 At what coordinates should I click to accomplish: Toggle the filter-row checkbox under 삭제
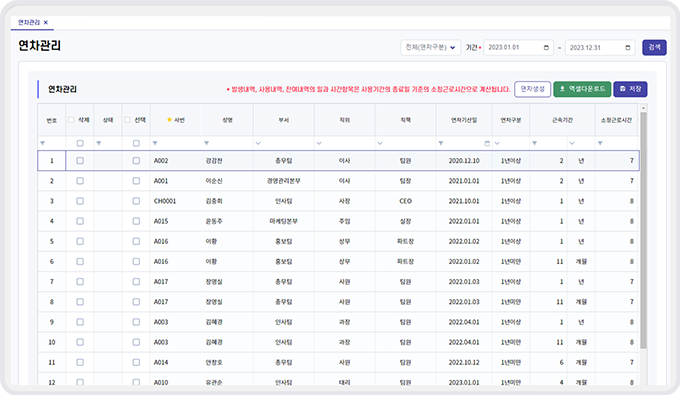click(80, 143)
